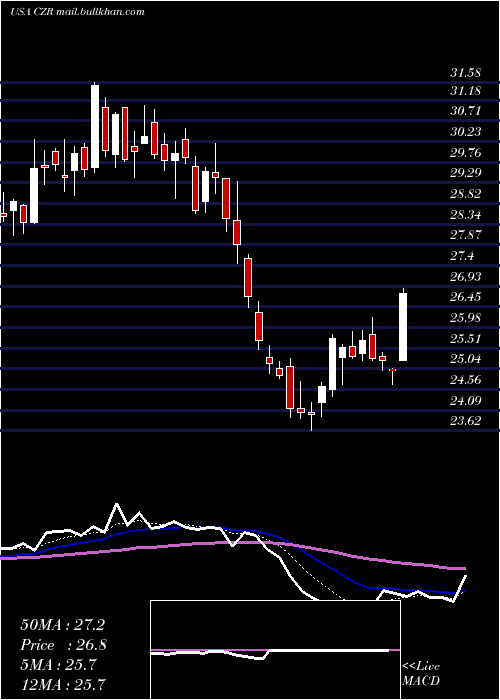Click the Price : 26.8 readout
The width and height of the screenshot is (500, 700).
pyautogui.click(x=63, y=645)
